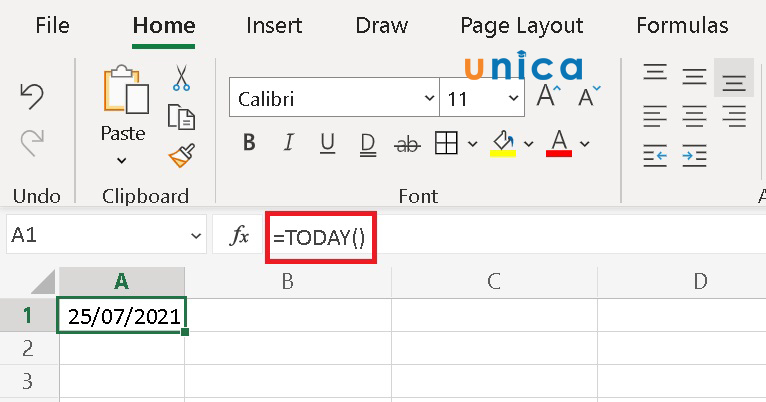Screen dimensions: 766x402
Task: Toggle Strikethrough formatting
Action: [x=407, y=144]
